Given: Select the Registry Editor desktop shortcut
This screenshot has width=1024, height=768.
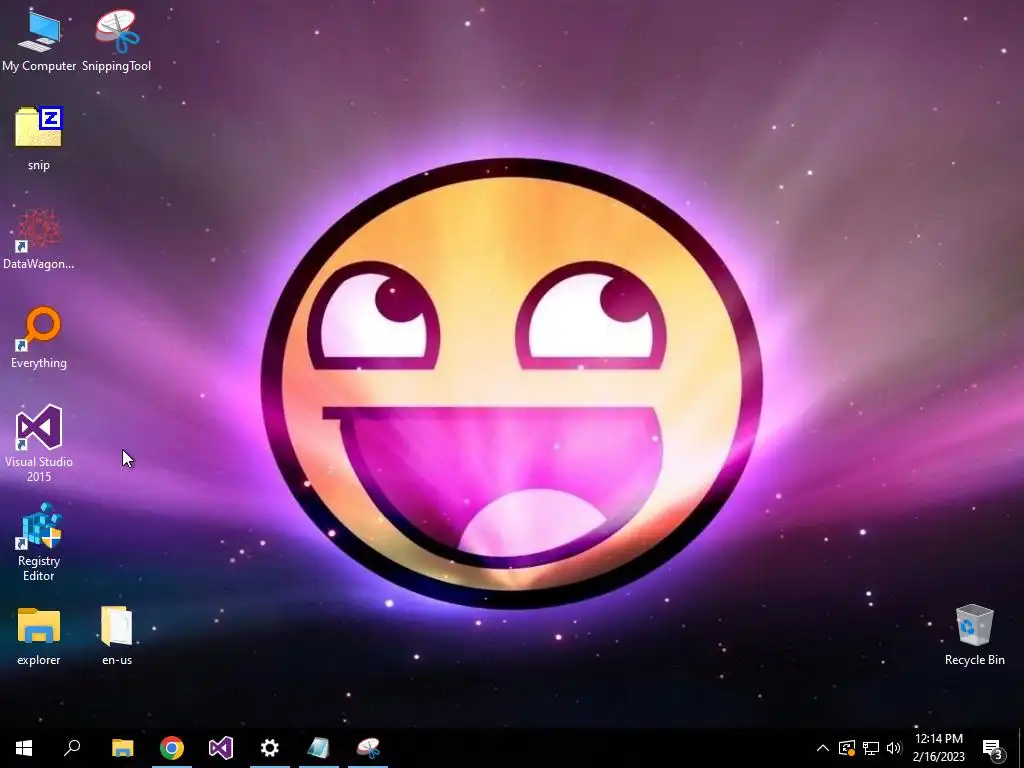Looking at the screenshot, I should [x=39, y=542].
